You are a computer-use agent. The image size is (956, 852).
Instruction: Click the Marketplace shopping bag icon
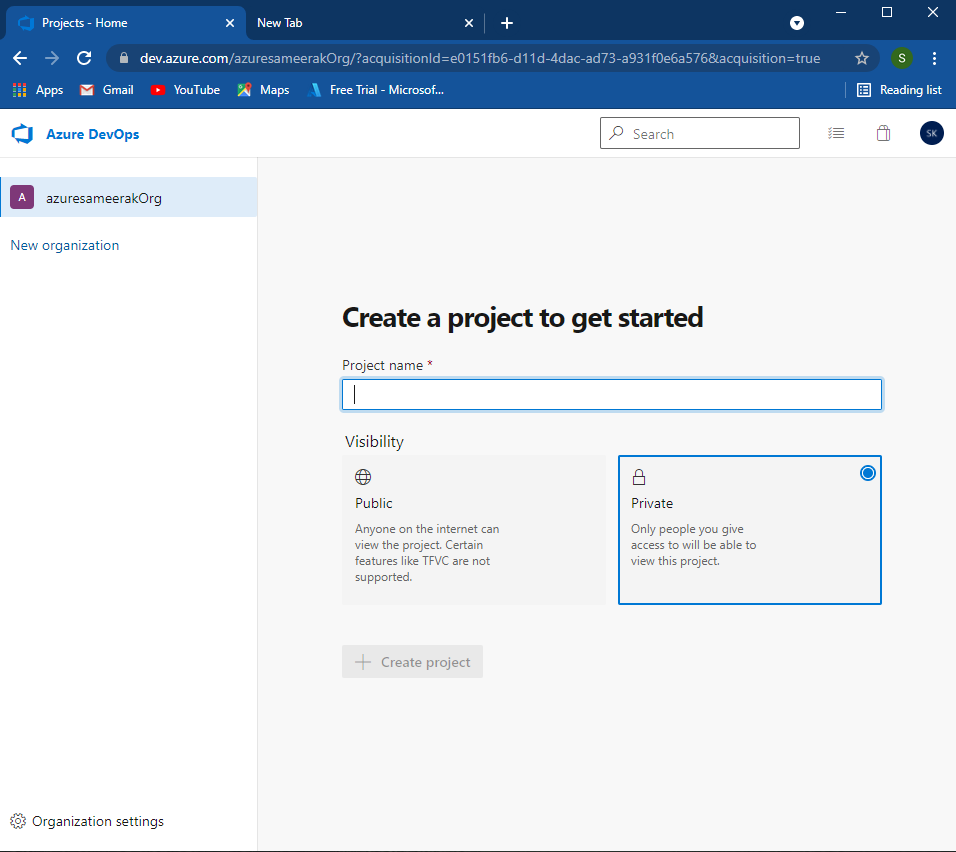[883, 132]
